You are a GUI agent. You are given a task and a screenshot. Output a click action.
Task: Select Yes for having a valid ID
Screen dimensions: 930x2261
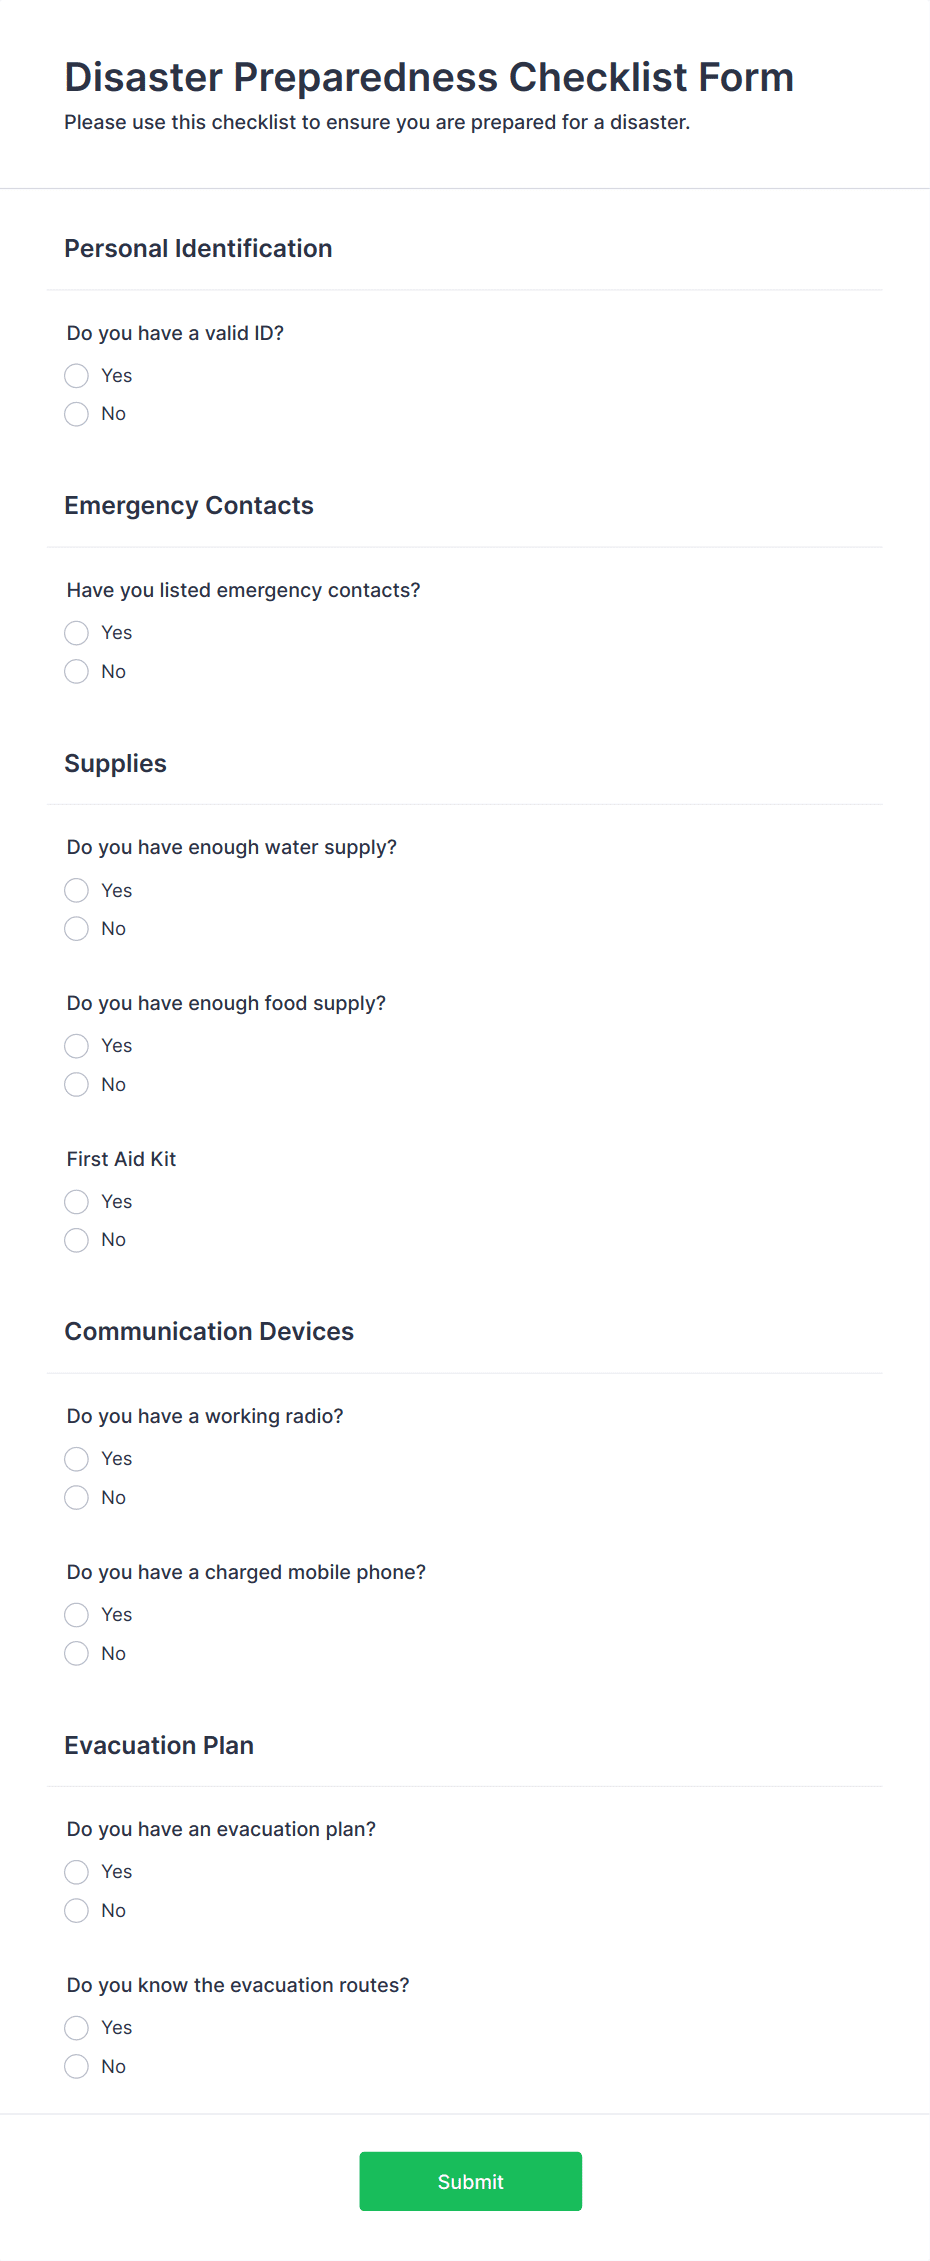coord(77,376)
